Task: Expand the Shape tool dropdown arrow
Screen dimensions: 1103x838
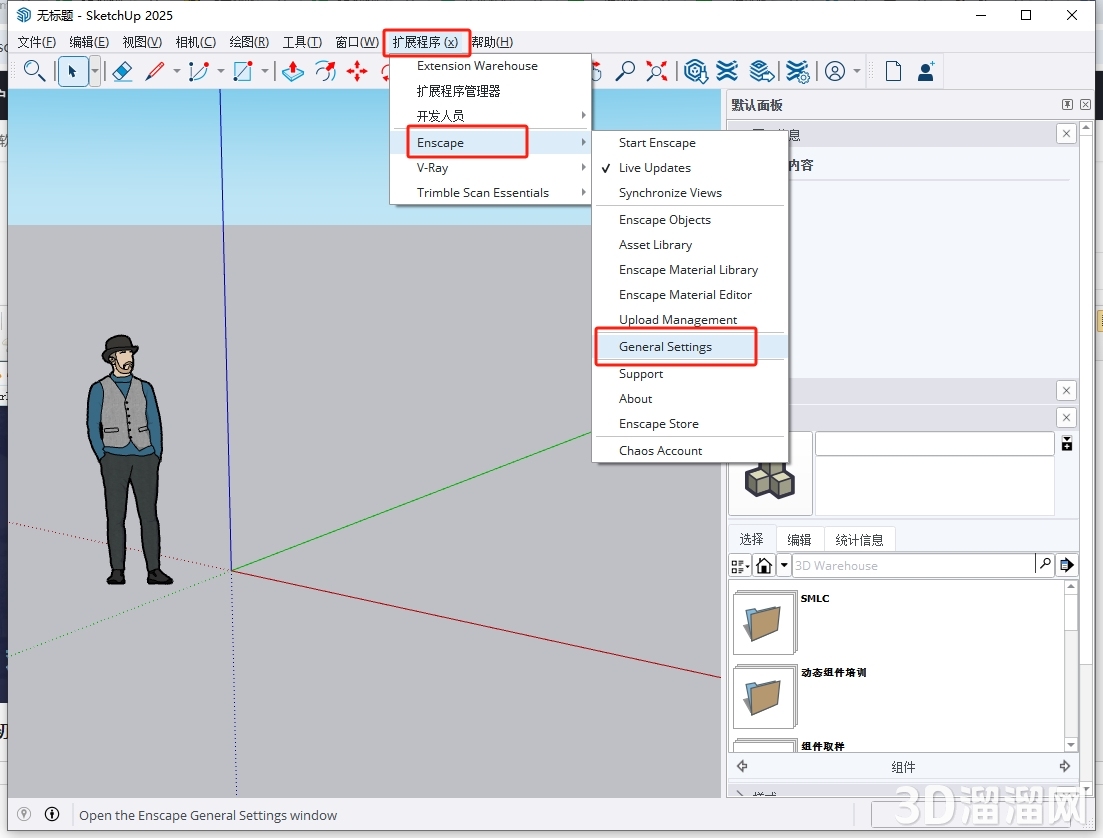Action: (x=264, y=71)
